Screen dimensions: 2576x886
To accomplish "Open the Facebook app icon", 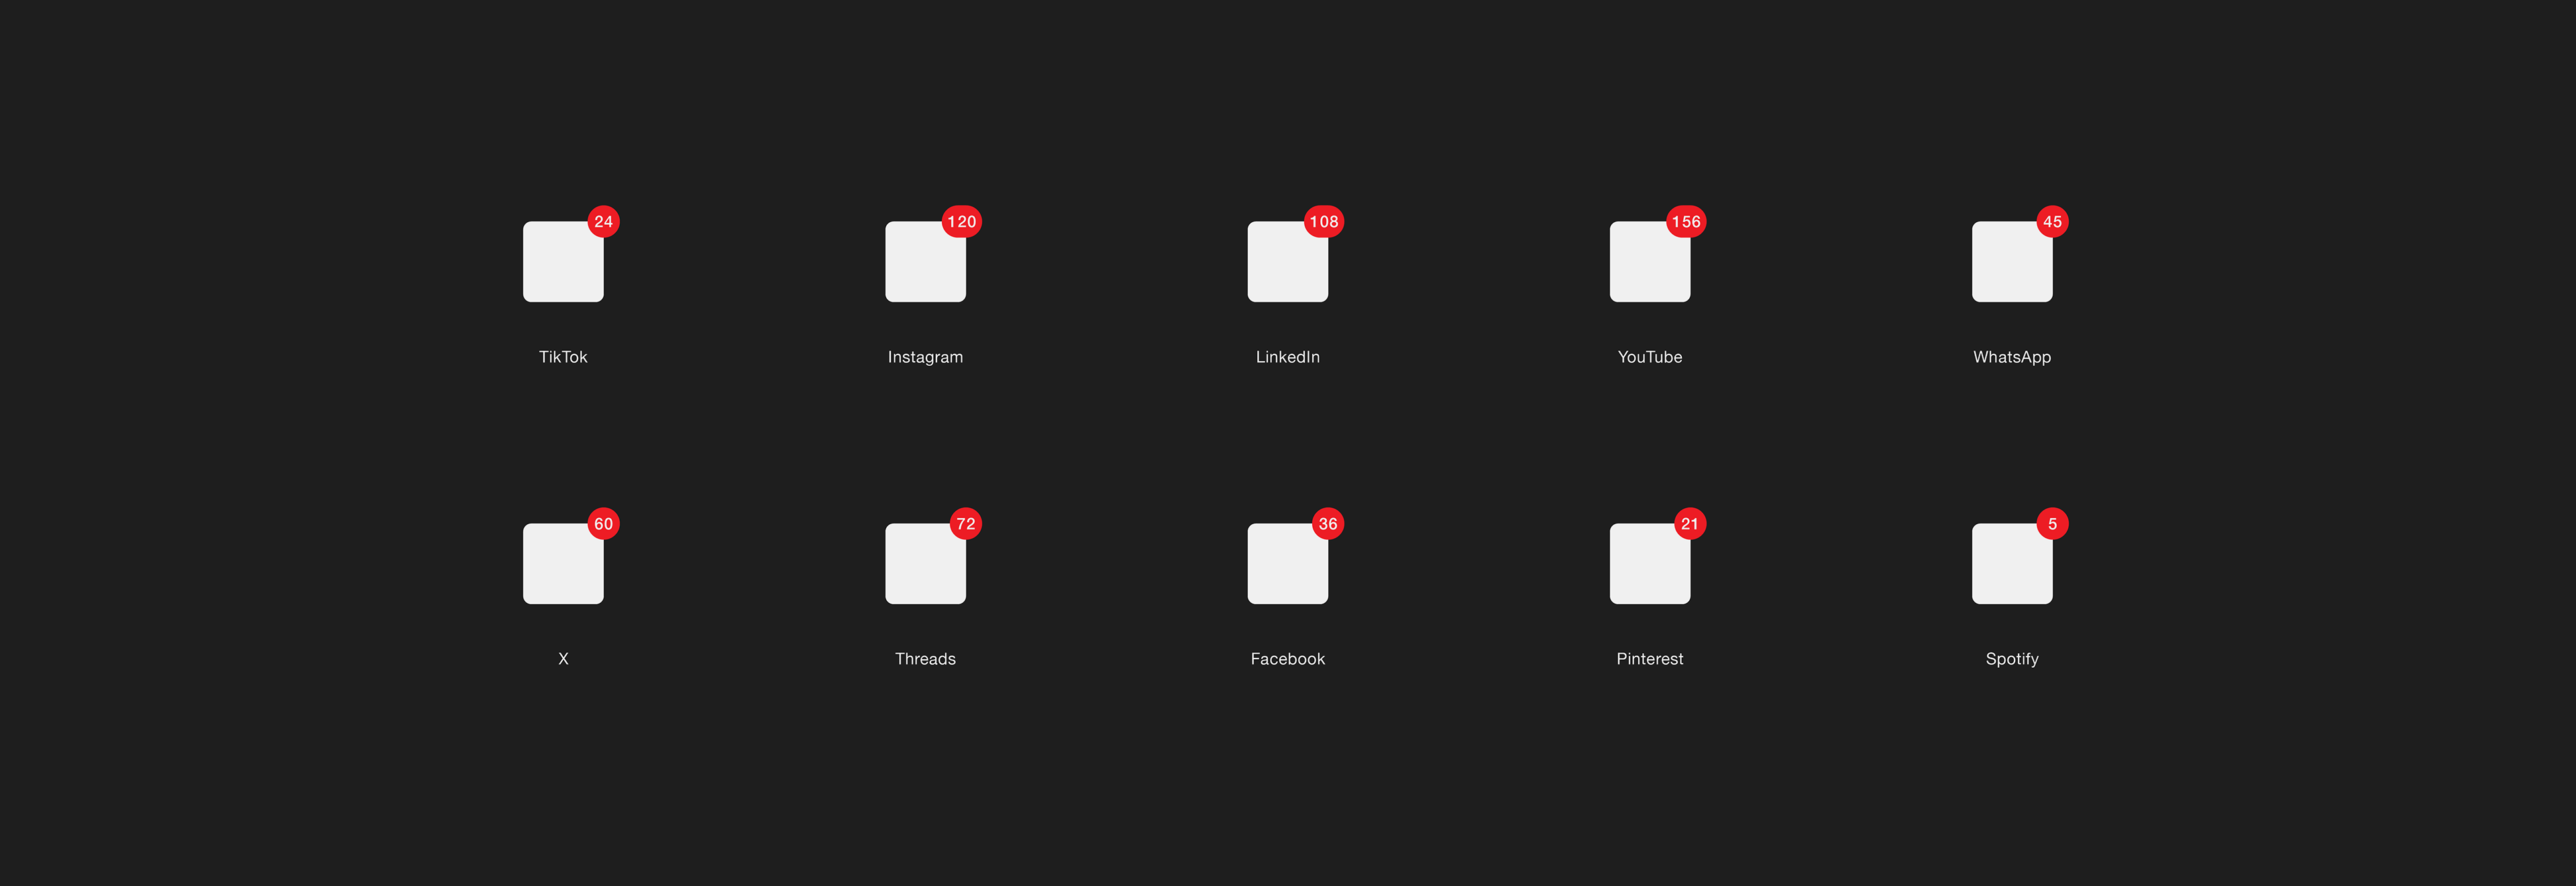I will point(1287,564).
